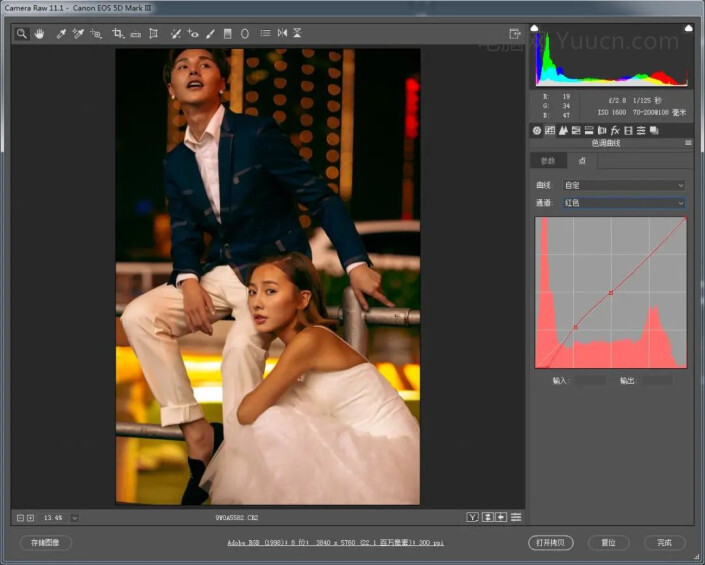This screenshot has height=565, width=705.
Task: Expand the 通道 channel dropdown
Action: click(x=624, y=203)
